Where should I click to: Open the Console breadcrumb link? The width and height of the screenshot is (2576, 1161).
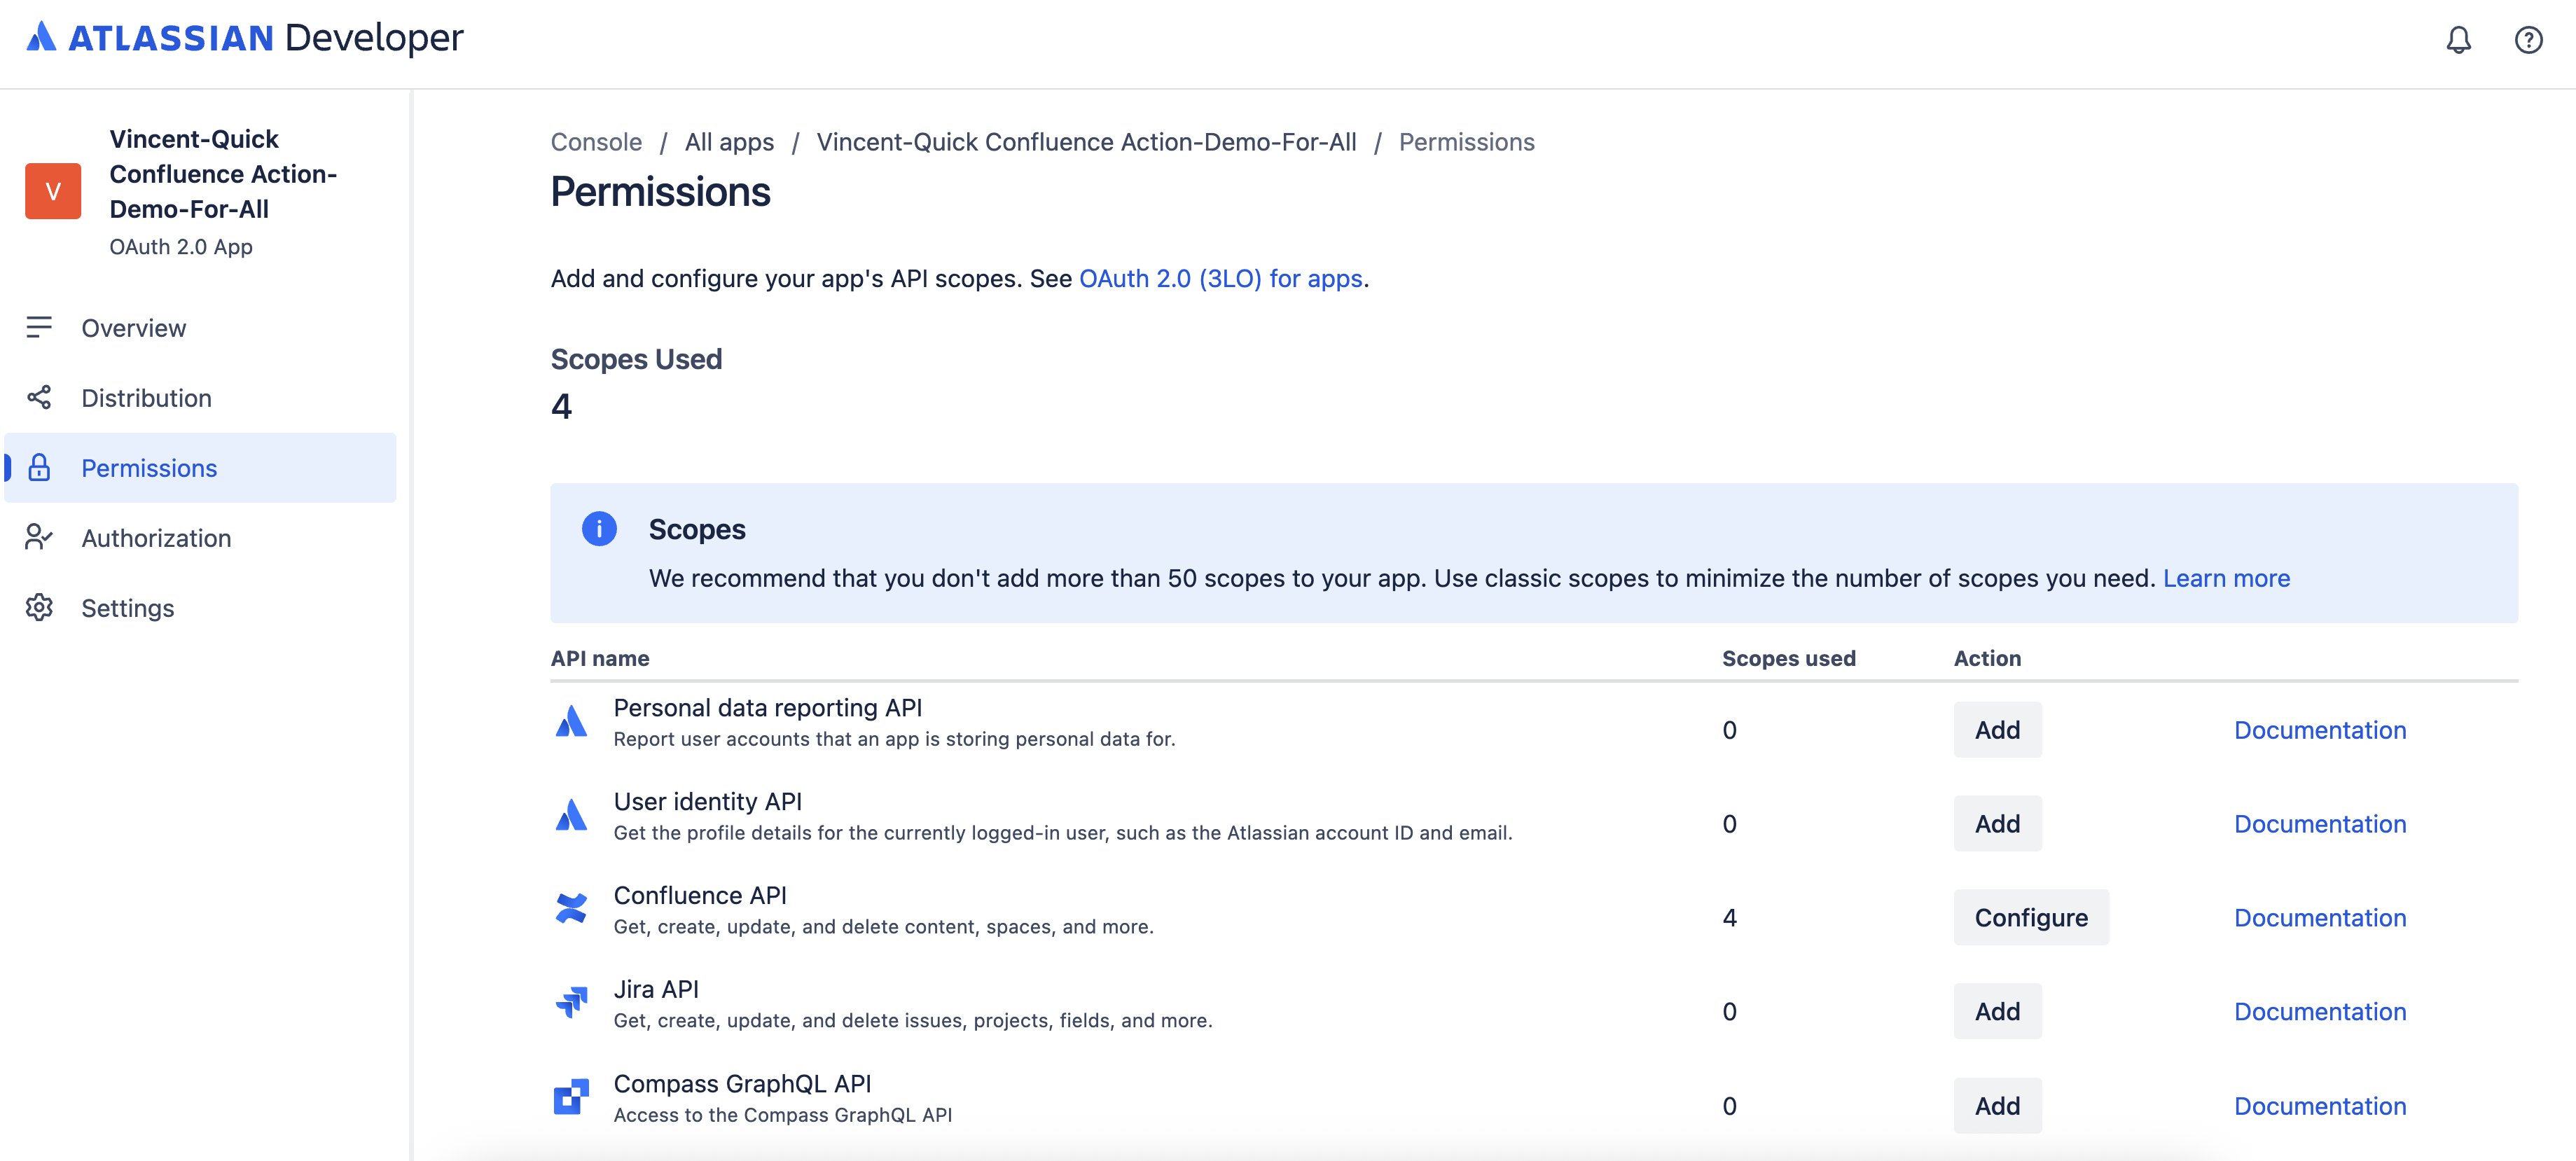[595, 141]
